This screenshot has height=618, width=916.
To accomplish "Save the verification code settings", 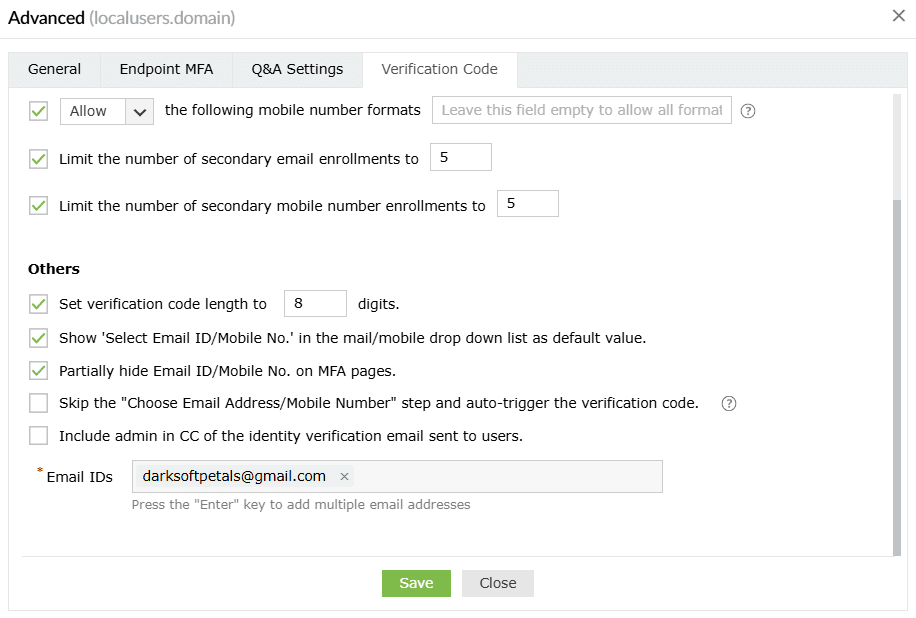I will 416,583.
